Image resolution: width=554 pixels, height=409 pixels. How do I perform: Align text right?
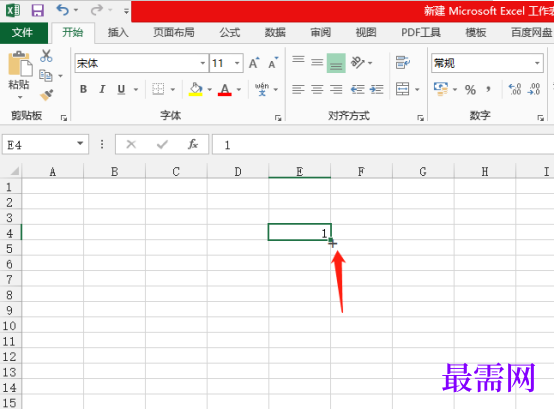pyautogui.click(x=336, y=89)
